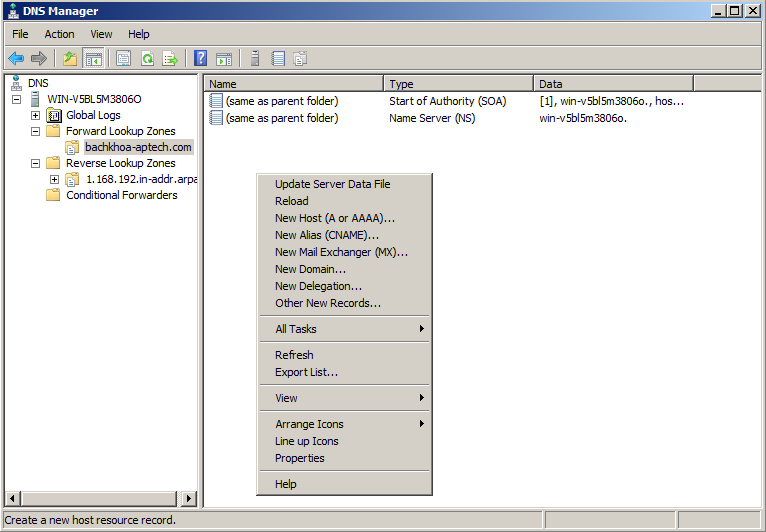Open the All Tasks submenu
Screen dimensions: 766x532
coord(344,329)
